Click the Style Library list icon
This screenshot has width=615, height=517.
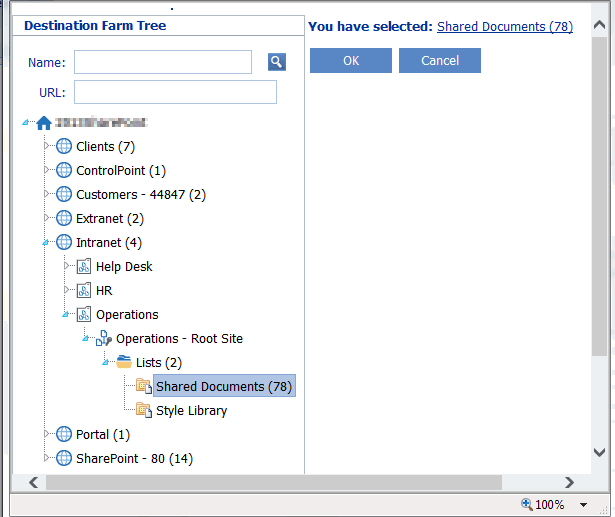point(144,410)
